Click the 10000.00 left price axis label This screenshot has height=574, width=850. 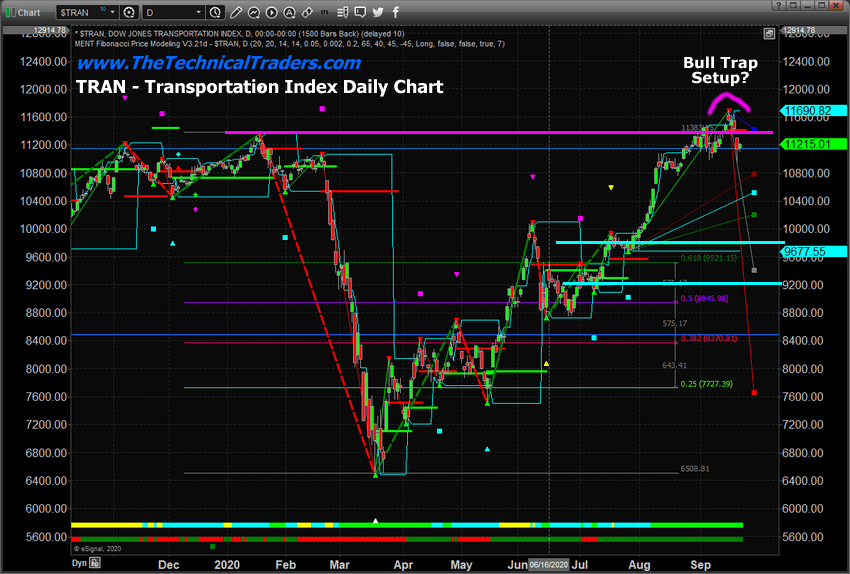[43, 229]
